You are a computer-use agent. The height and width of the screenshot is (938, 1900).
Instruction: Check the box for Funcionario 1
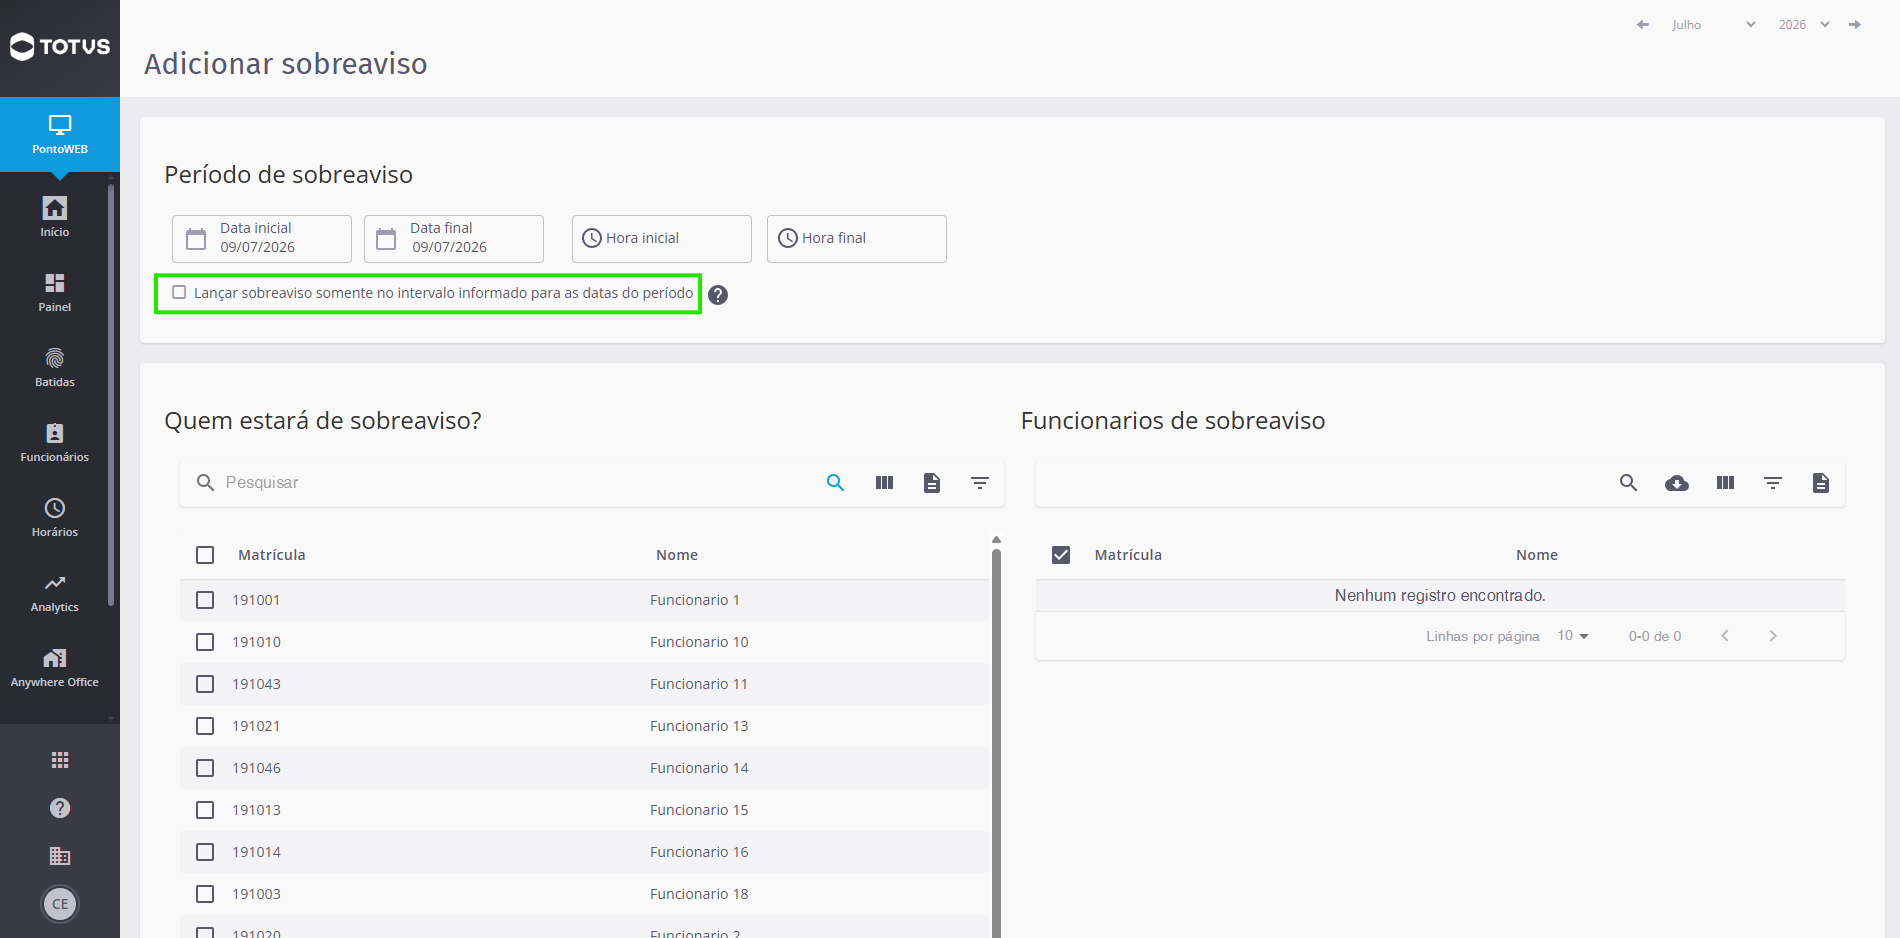(205, 600)
